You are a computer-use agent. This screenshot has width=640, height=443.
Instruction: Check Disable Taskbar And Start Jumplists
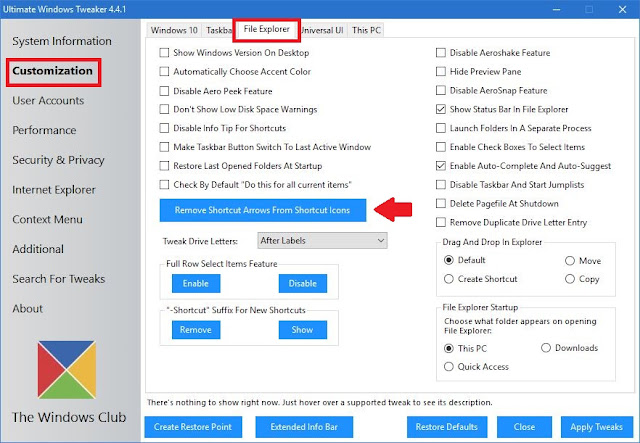441,185
